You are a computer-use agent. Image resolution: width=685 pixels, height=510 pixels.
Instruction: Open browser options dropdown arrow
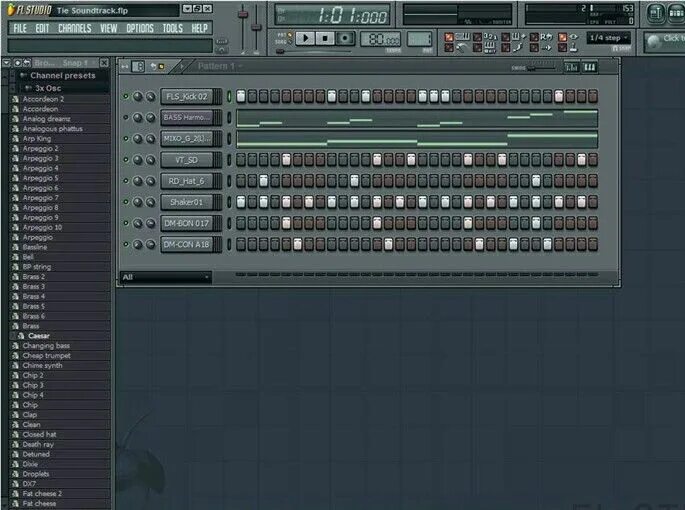pyautogui.click(x=6, y=63)
